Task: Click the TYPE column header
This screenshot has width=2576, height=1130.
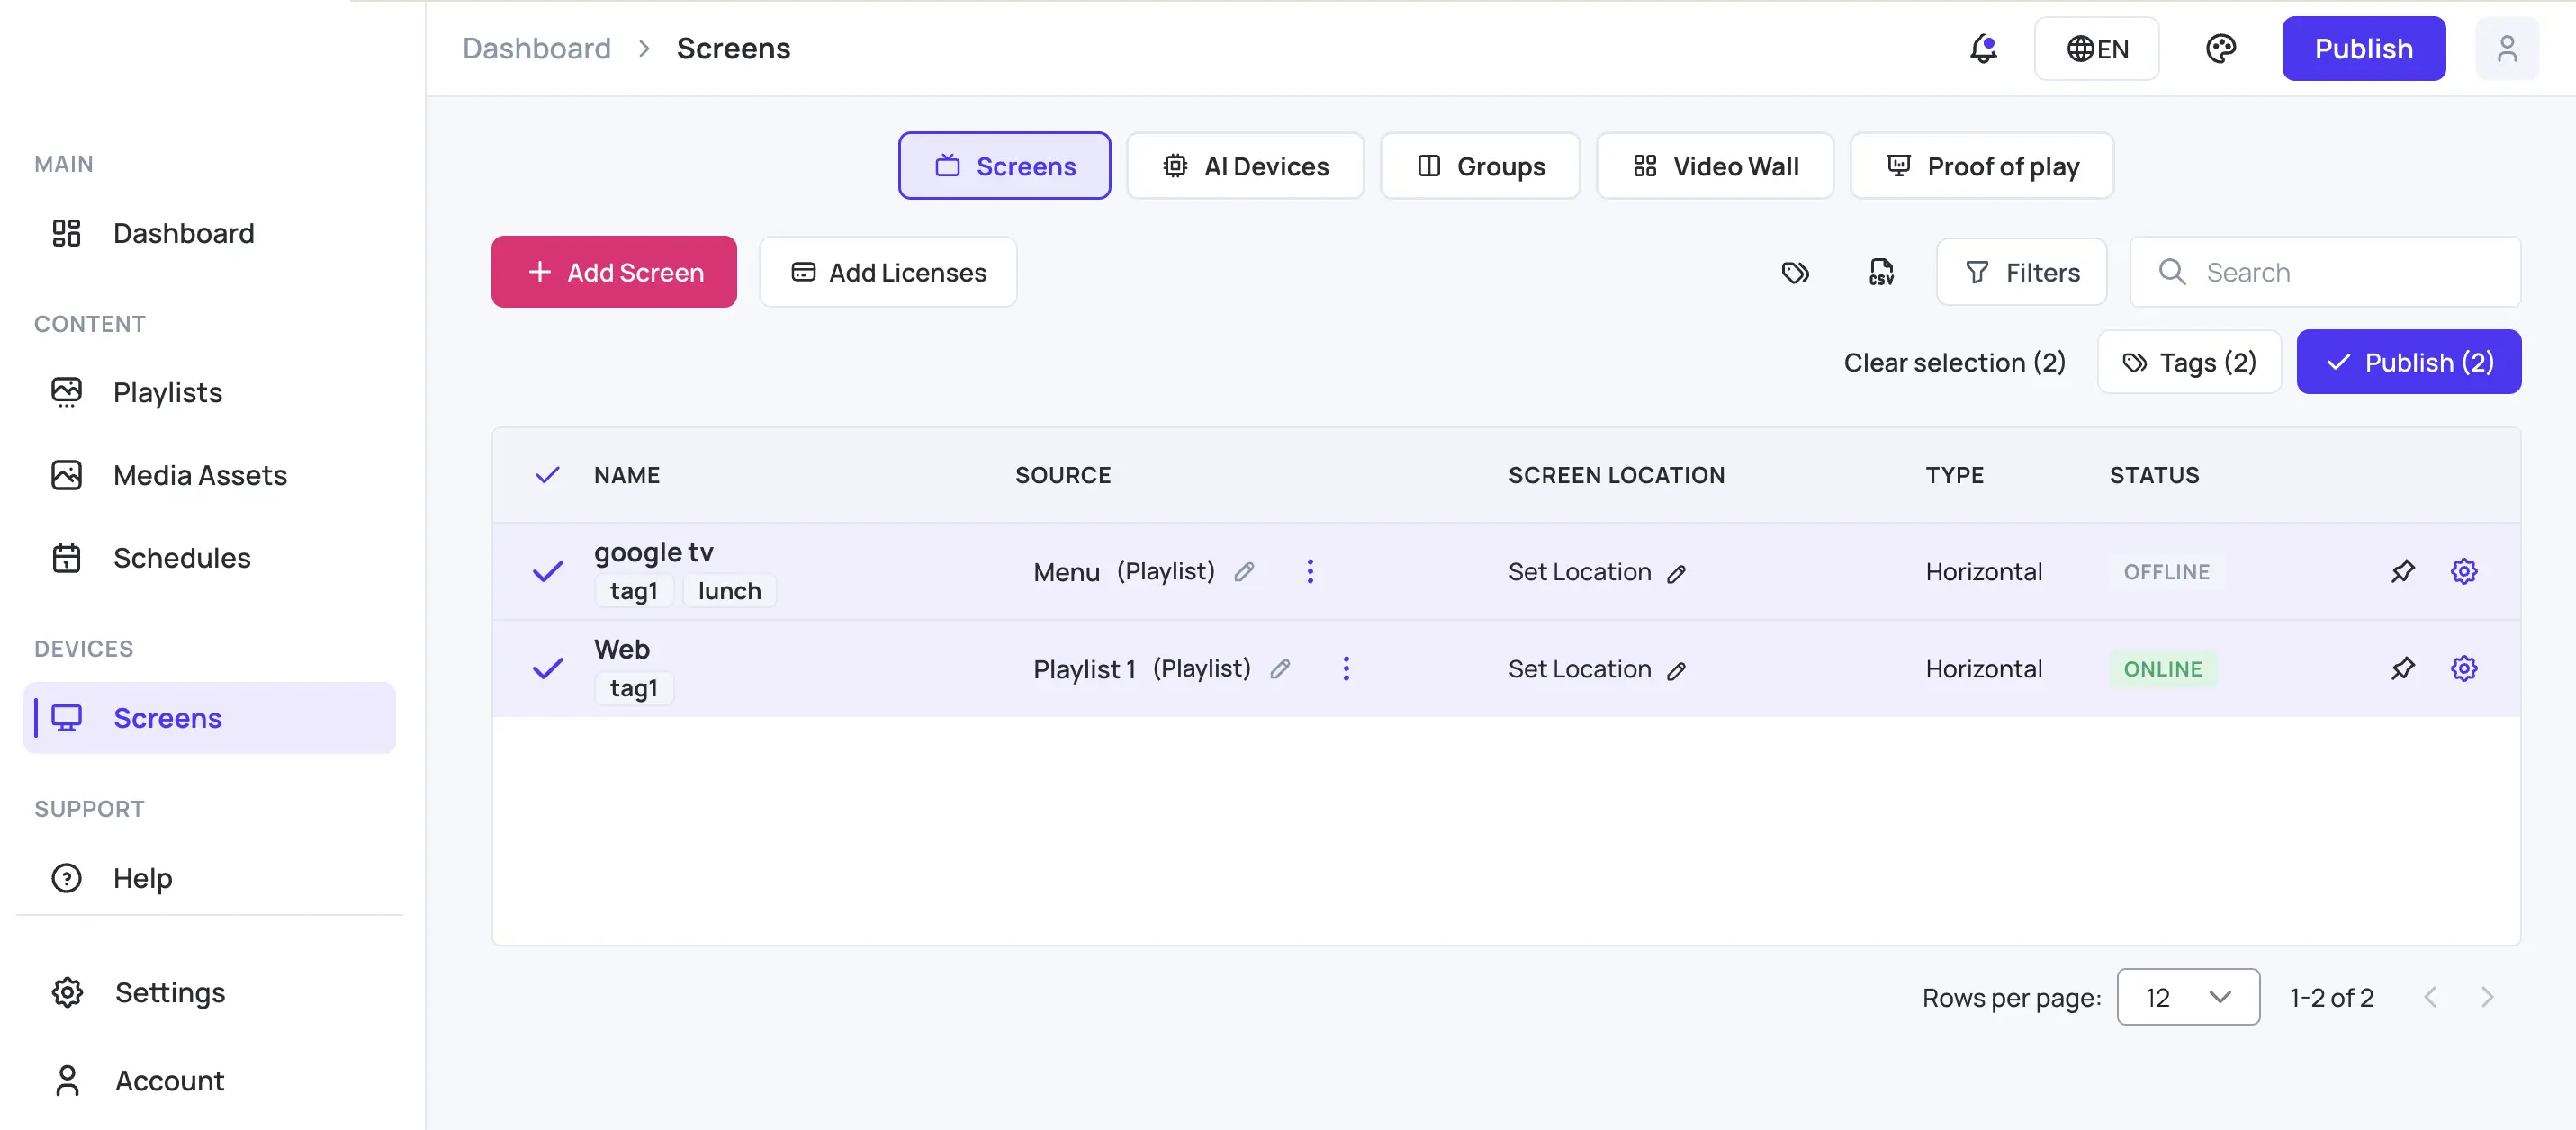Action: pos(1954,475)
